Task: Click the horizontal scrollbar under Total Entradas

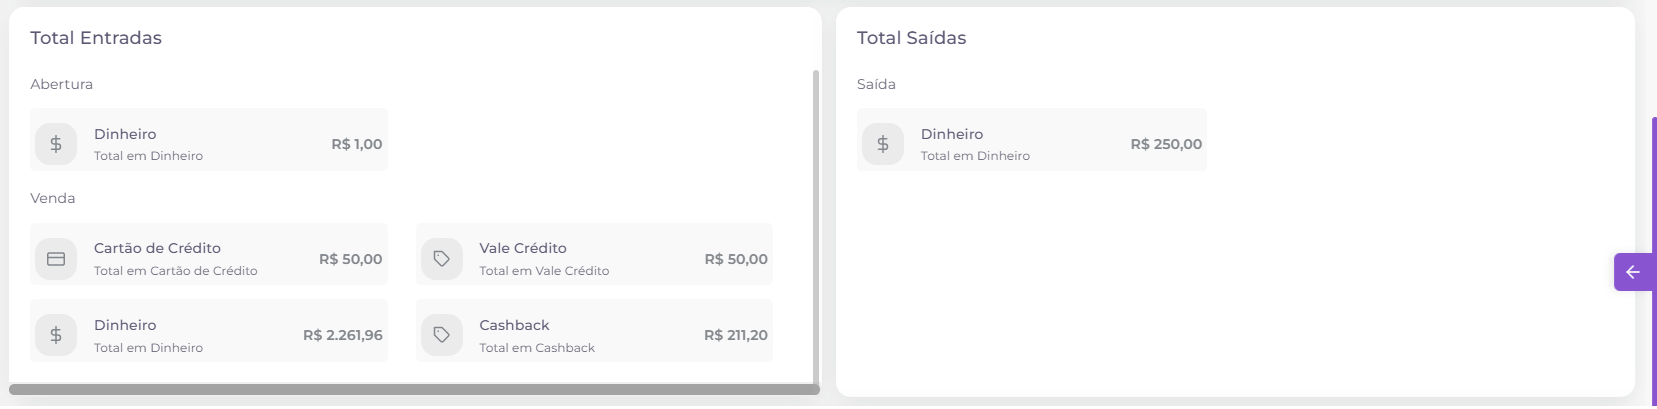Action: (x=414, y=389)
